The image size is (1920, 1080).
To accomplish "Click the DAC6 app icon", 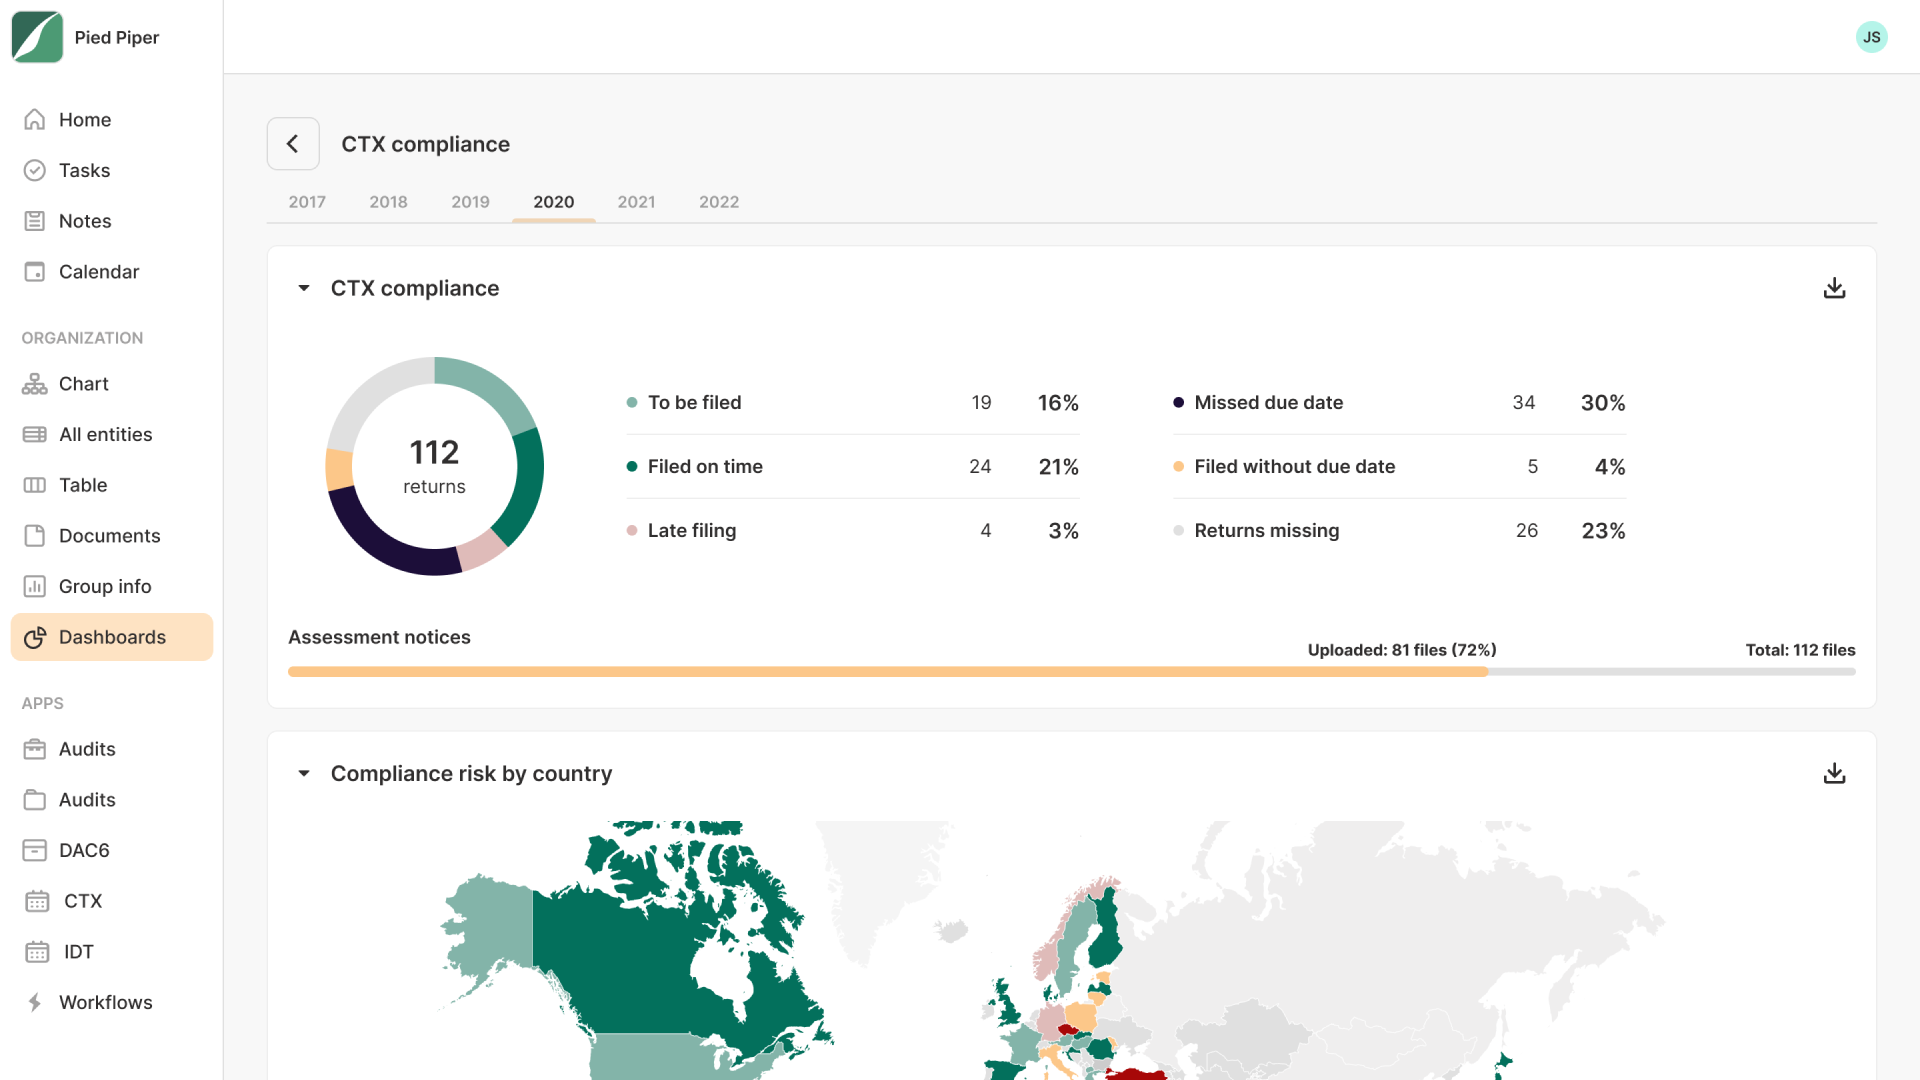I will click(35, 850).
